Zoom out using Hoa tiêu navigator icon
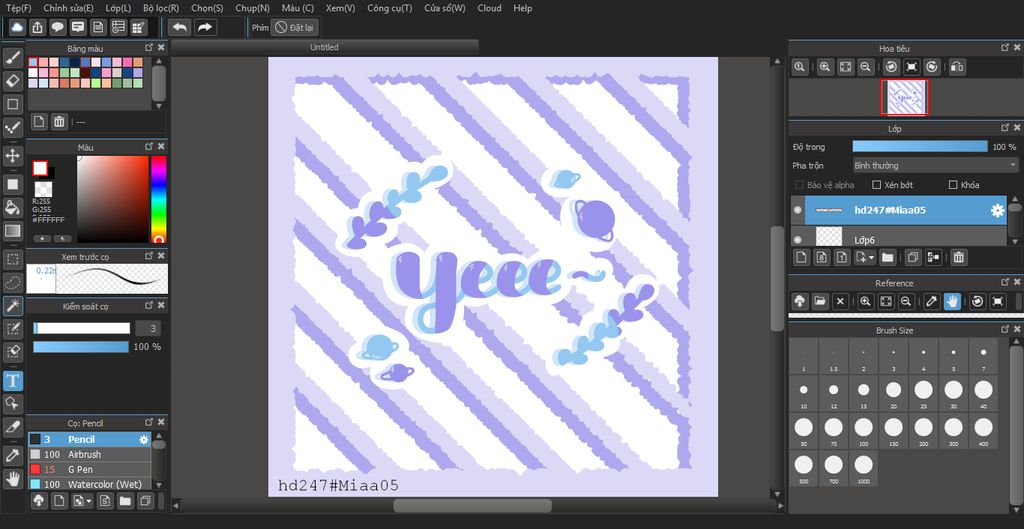Image resolution: width=1024 pixels, height=529 pixels. click(865, 67)
